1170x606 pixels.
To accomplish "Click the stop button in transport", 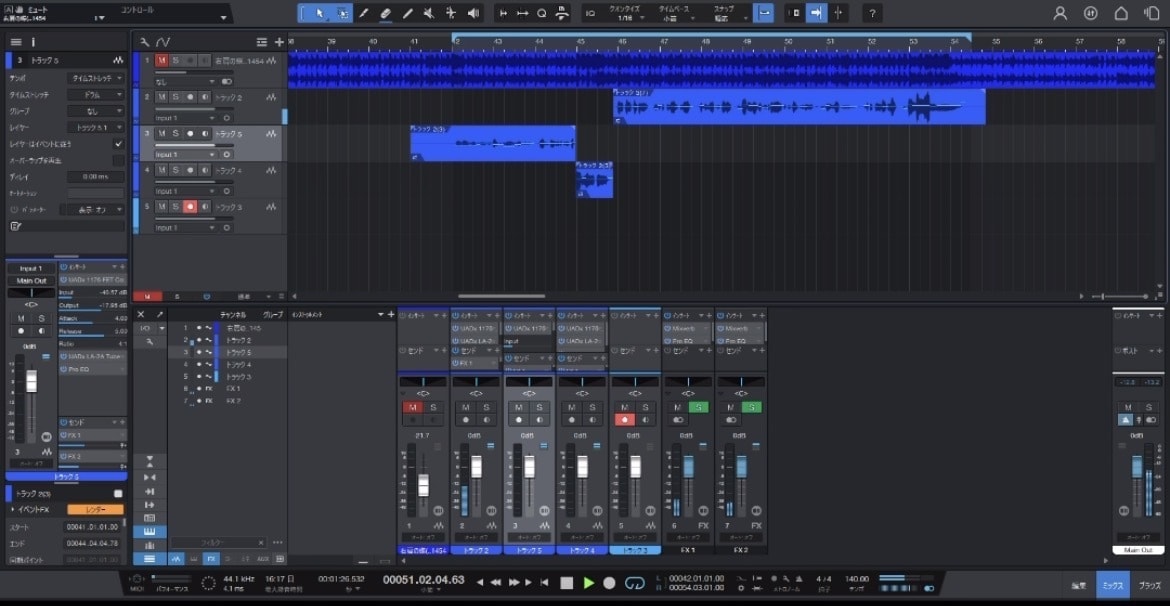I will 567,582.
